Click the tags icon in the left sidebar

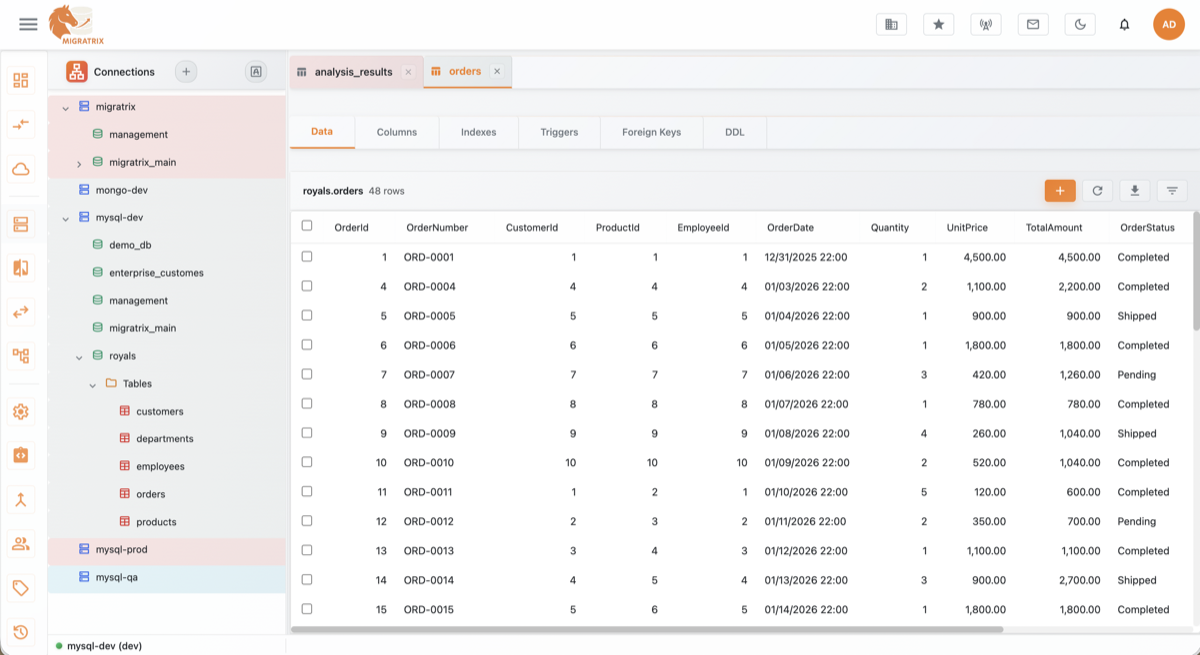20,588
